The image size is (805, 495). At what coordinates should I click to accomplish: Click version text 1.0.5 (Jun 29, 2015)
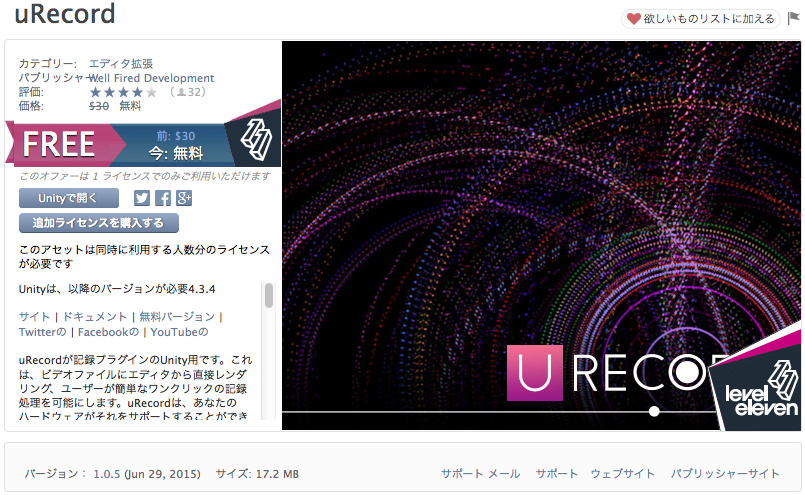click(147, 474)
